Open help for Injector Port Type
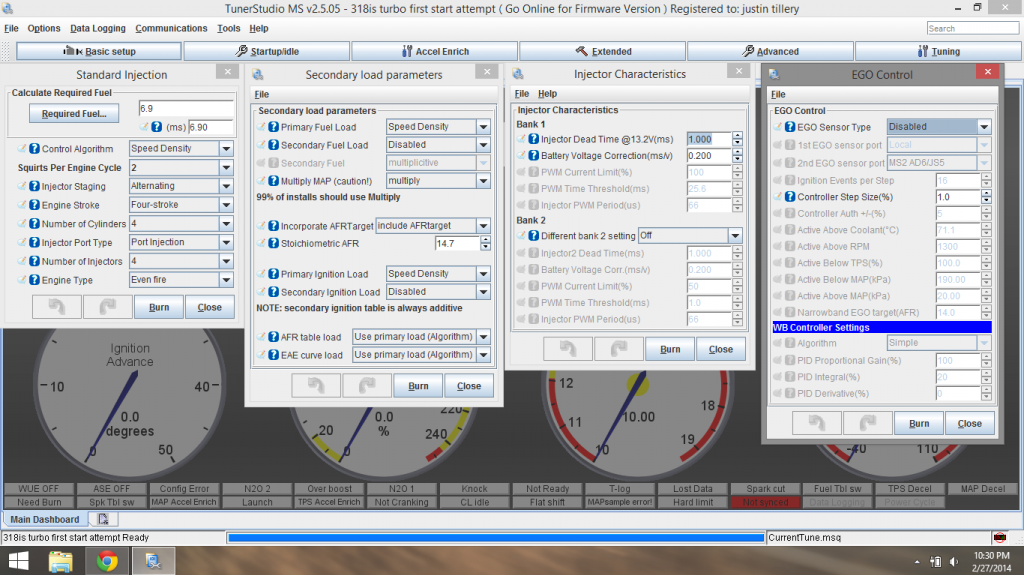This screenshot has height=575, width=1024. pyautogui.click(x=35, y=242)
